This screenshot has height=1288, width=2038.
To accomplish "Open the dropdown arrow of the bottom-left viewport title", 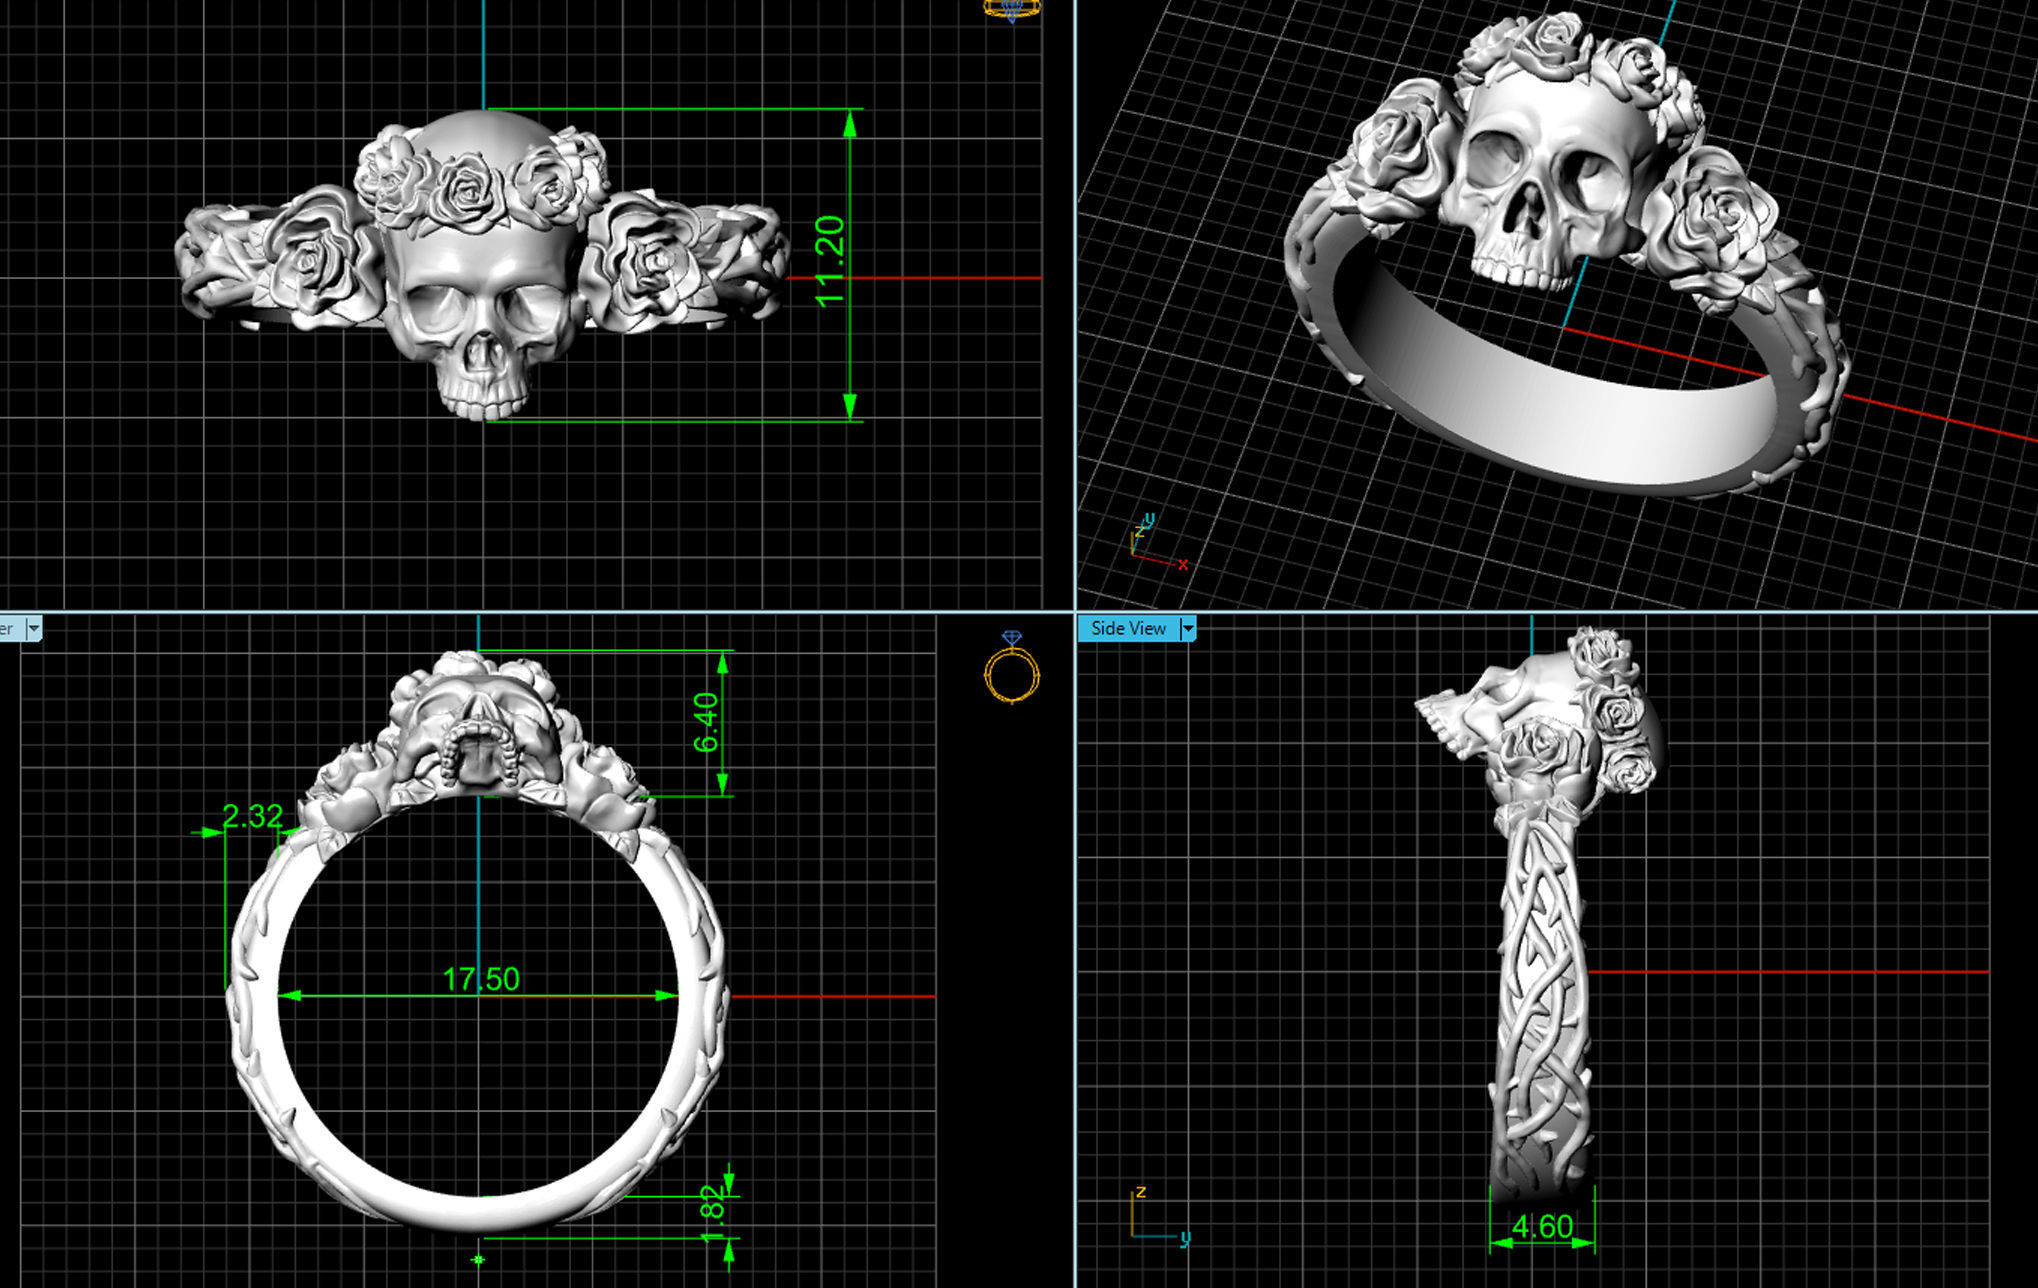I will (x=34, y=629).
